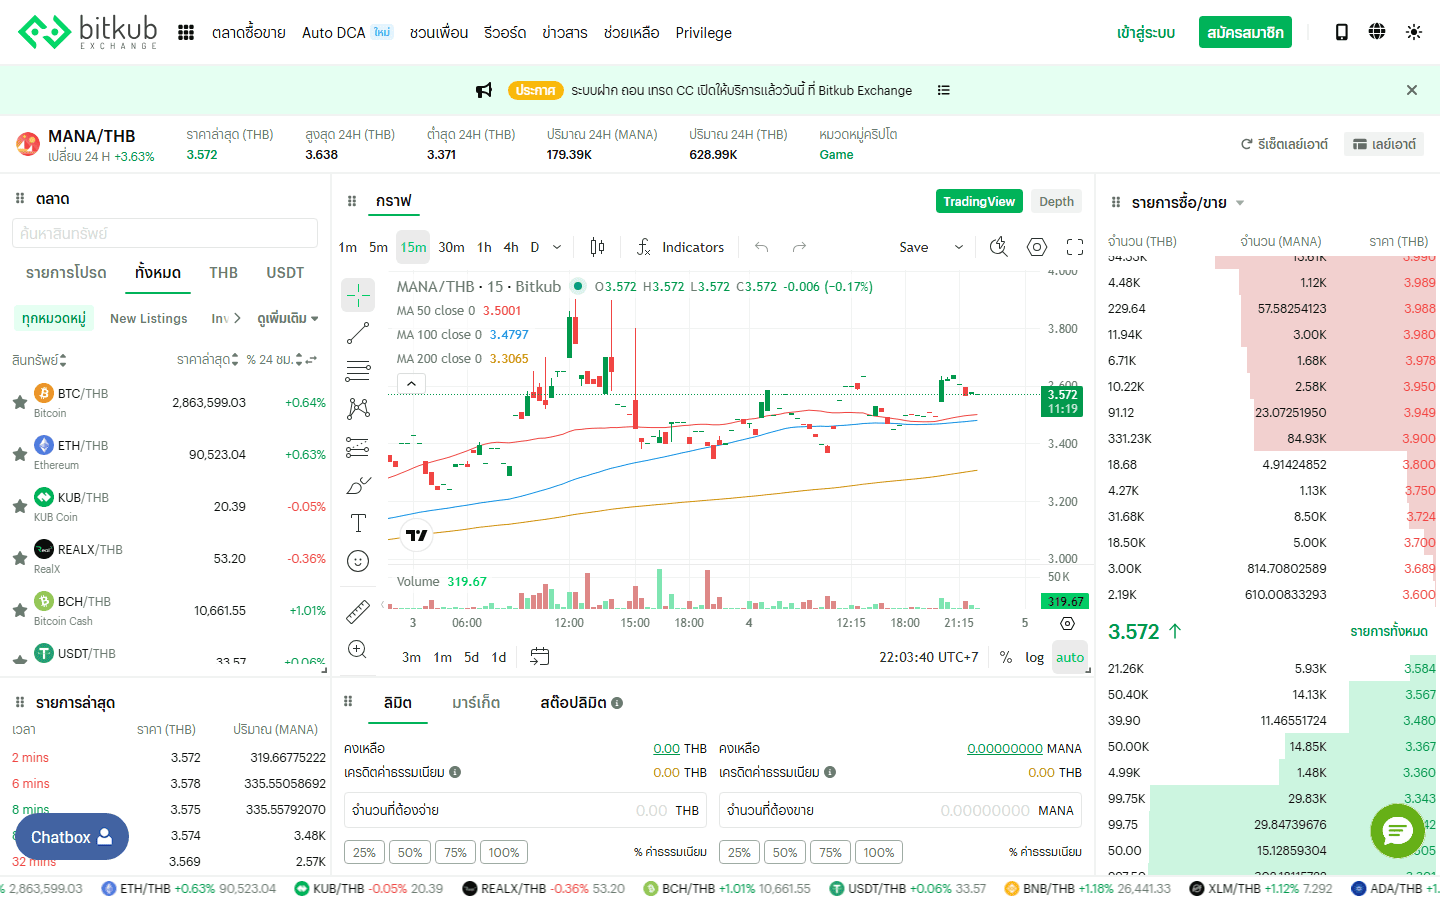Viewport: 1440px width, 900px height.
Task: Open chart settings hexagon icon
Action: pyautogui.click(x=1037, y=247)
